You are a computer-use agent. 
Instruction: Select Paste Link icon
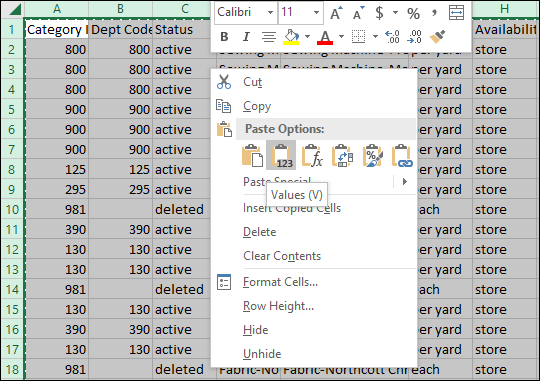(x=402, y=155)
